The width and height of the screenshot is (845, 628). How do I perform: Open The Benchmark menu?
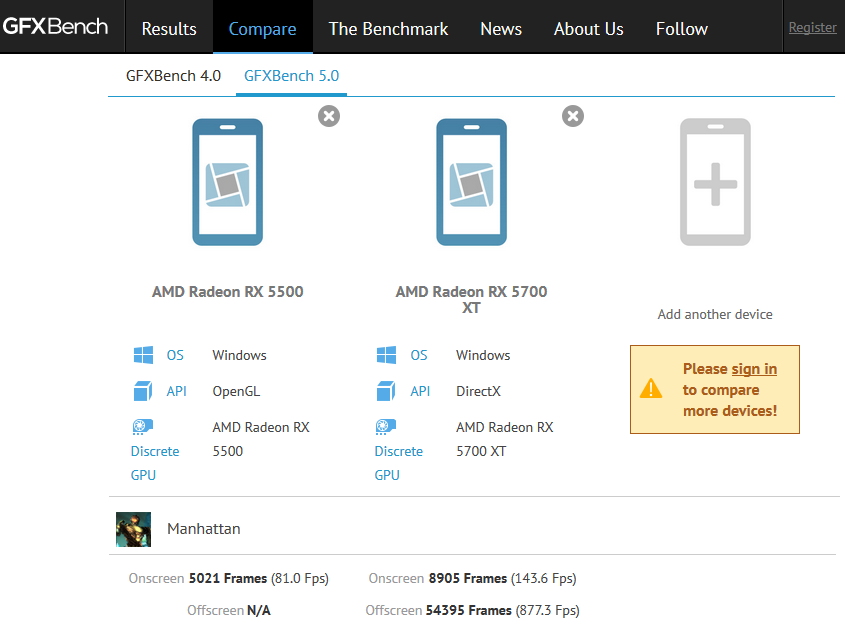point(388,29)
